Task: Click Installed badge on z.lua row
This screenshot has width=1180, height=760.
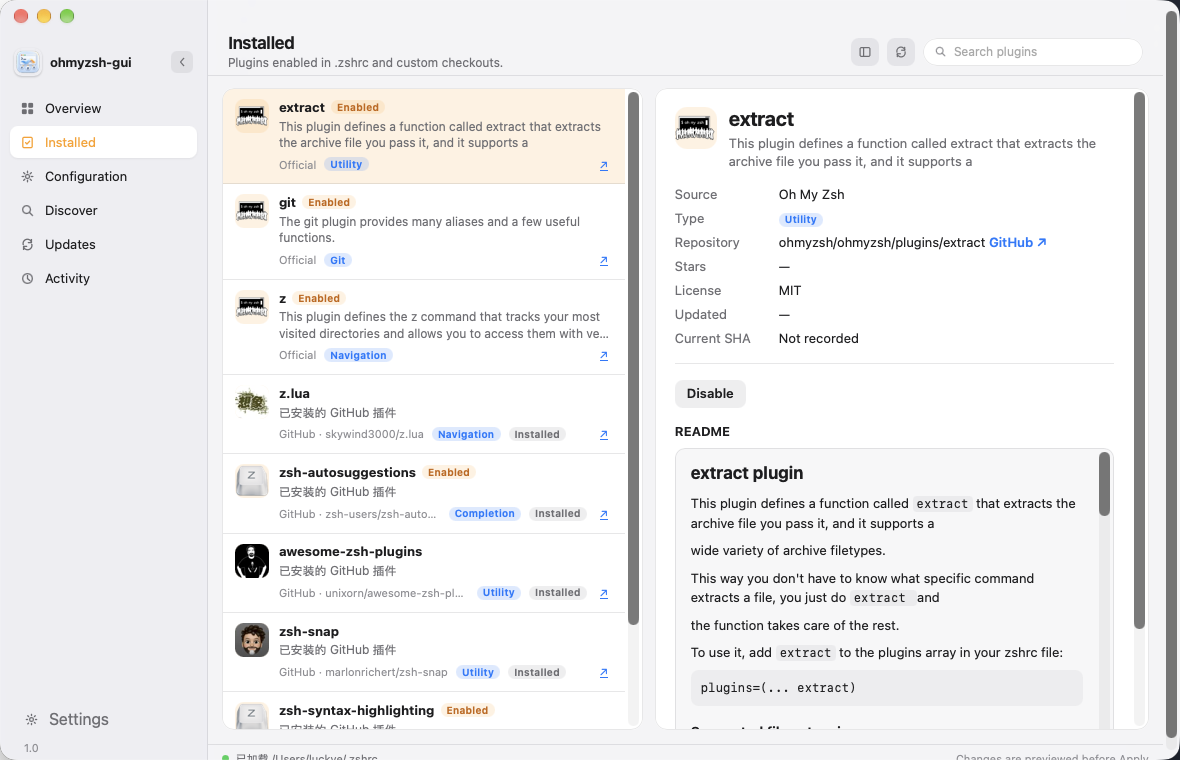Action: pos(537,434)
